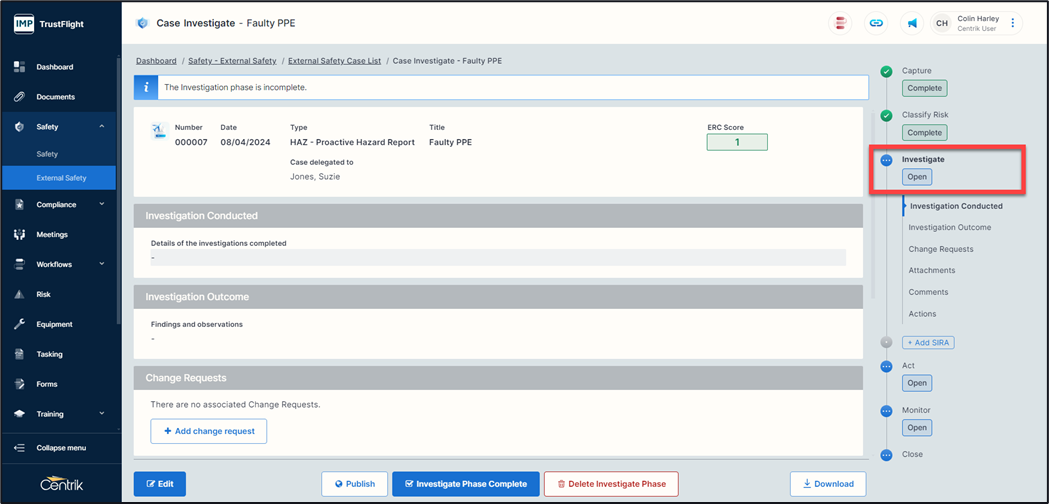Expand the Training sidebar menu
1049x504 pixels.
click(x=102, y=414)
